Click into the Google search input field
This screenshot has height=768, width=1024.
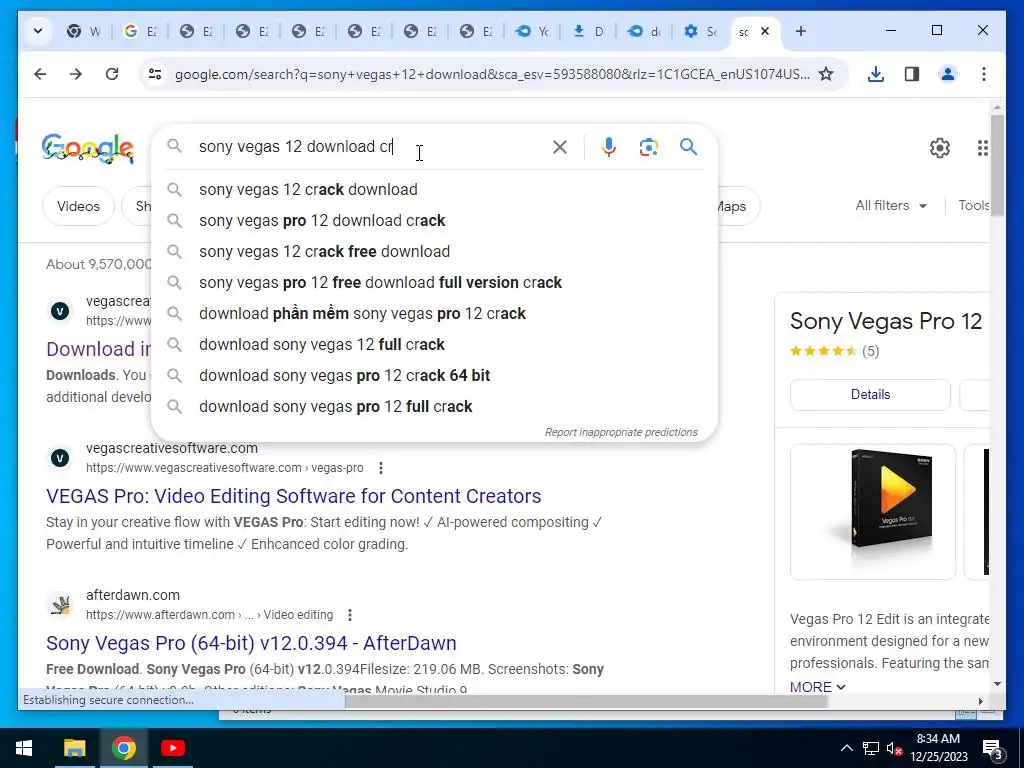369,147
